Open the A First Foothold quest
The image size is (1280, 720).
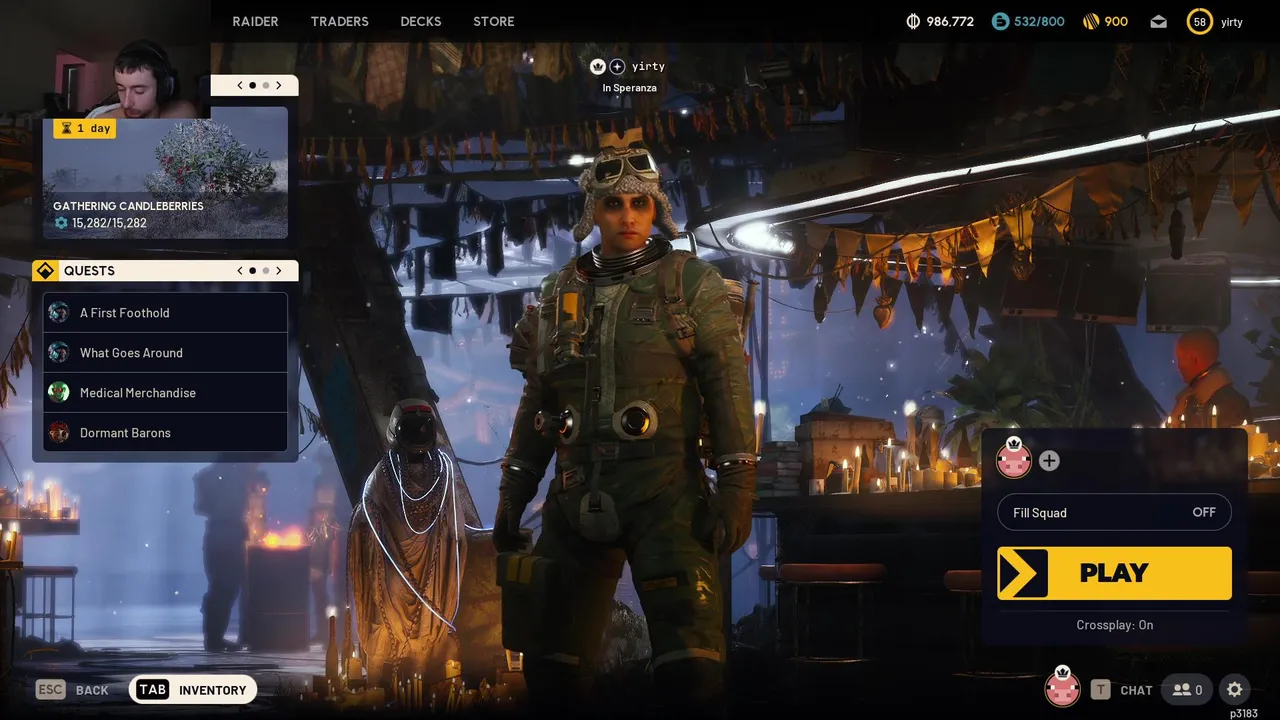165,313
